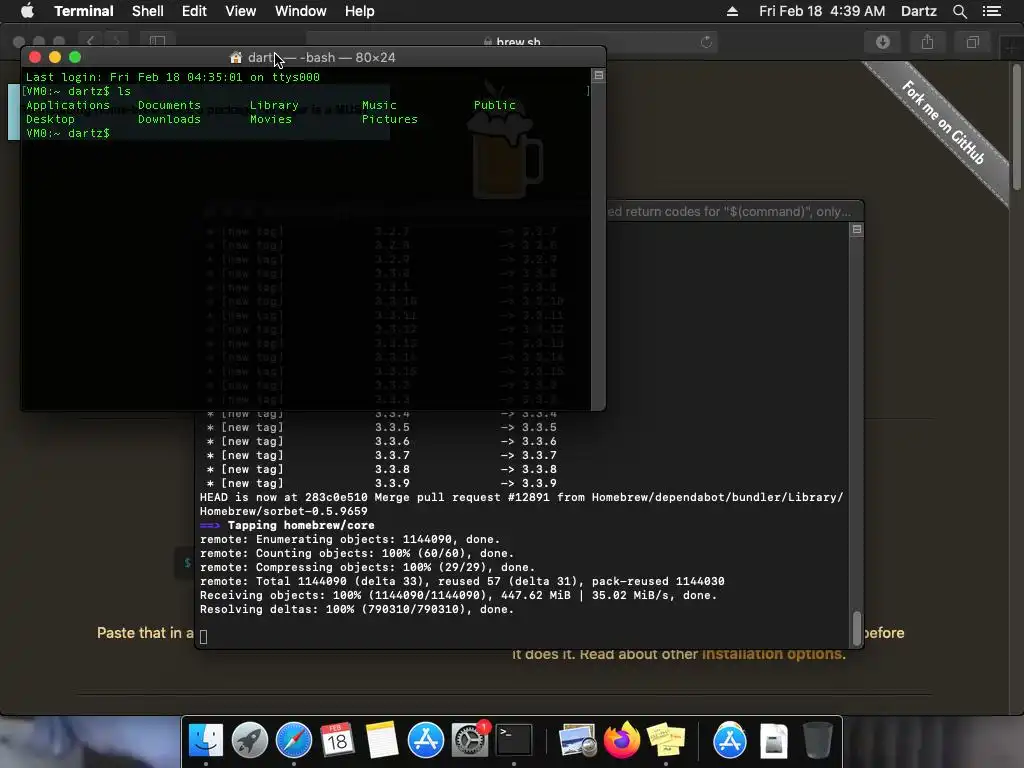
Task: Open the document stack in Dock
Action: tap(774, 740)
